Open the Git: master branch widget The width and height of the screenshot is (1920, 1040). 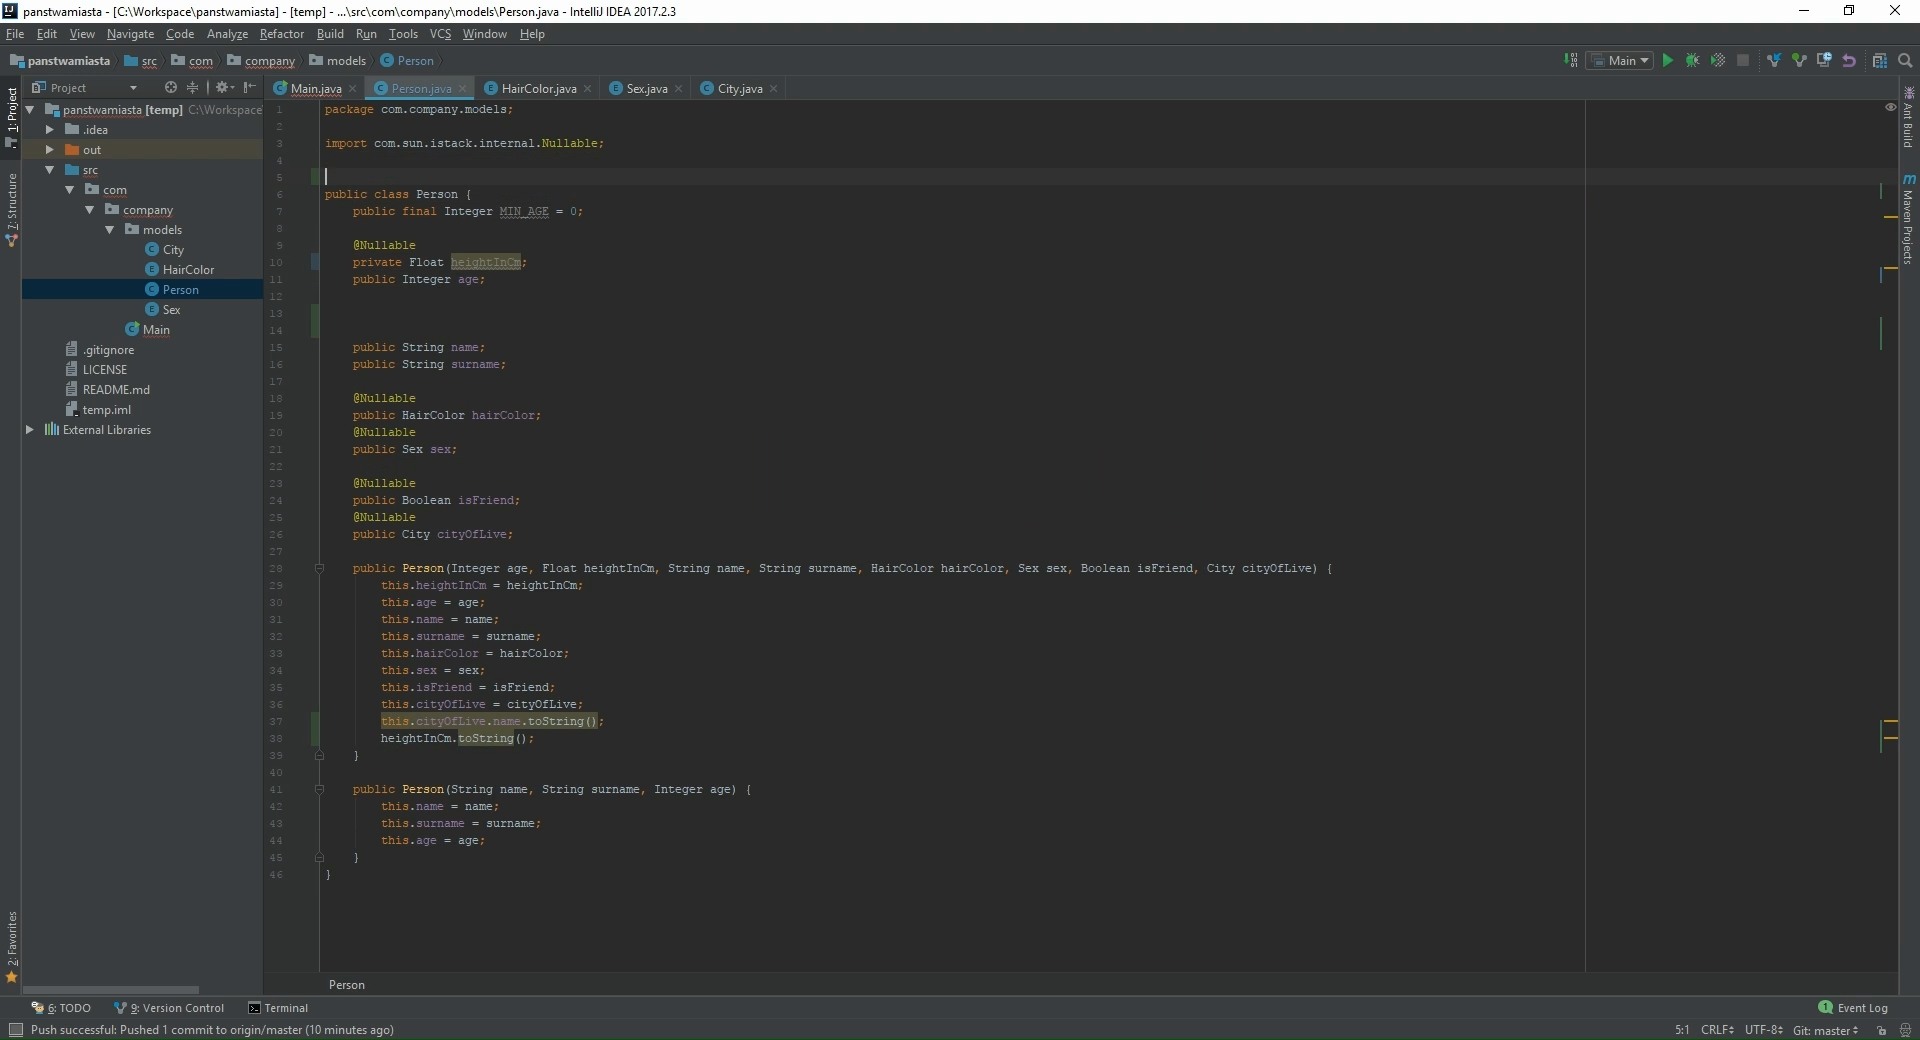point(1827,1030)
